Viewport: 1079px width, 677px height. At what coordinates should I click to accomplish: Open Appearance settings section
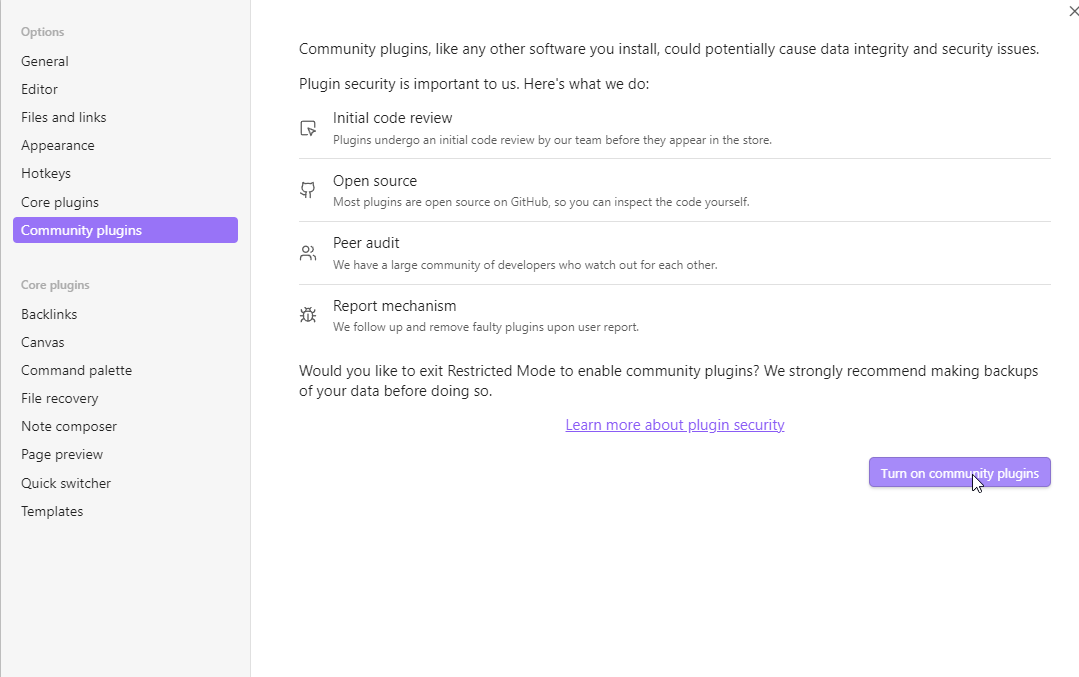[x=58, y=145]
